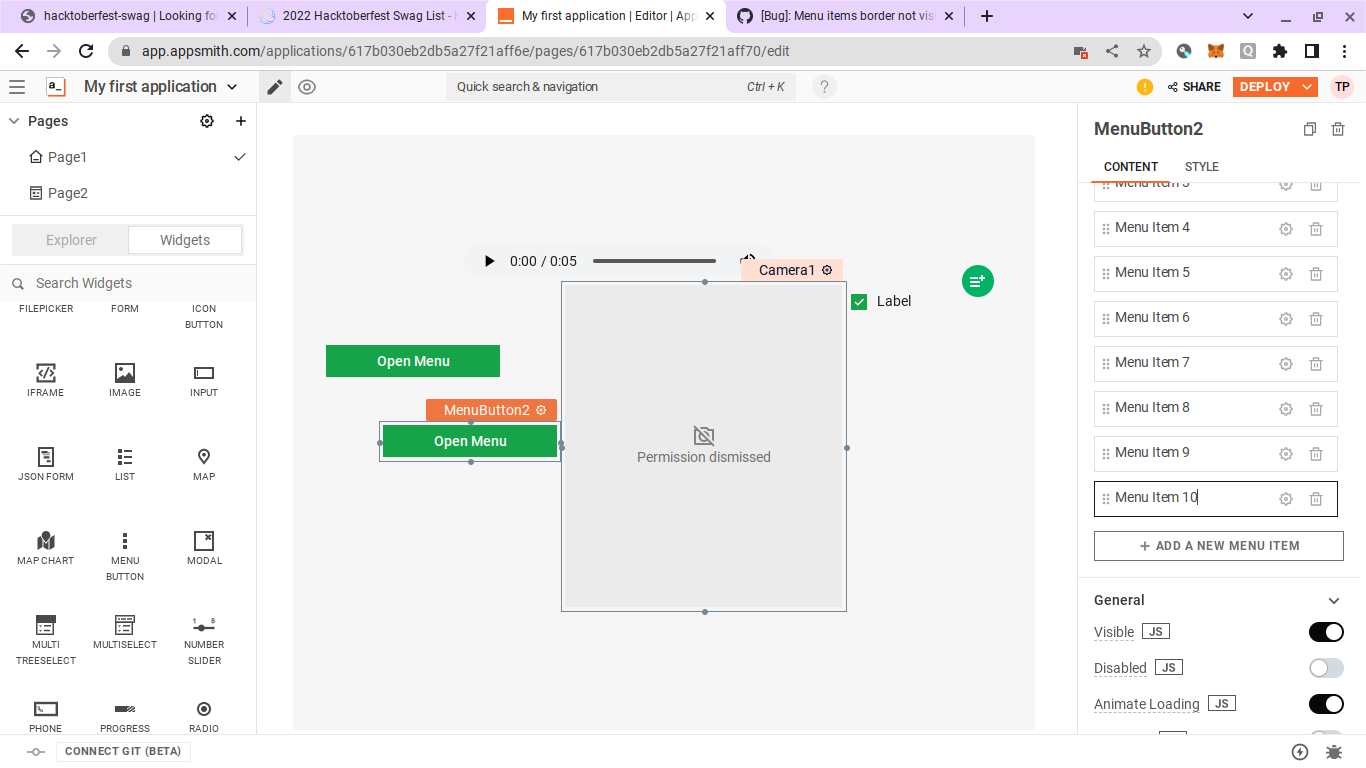Open the debugger bug icon
Screen dimensions: 1366x768
point(1334,752)
